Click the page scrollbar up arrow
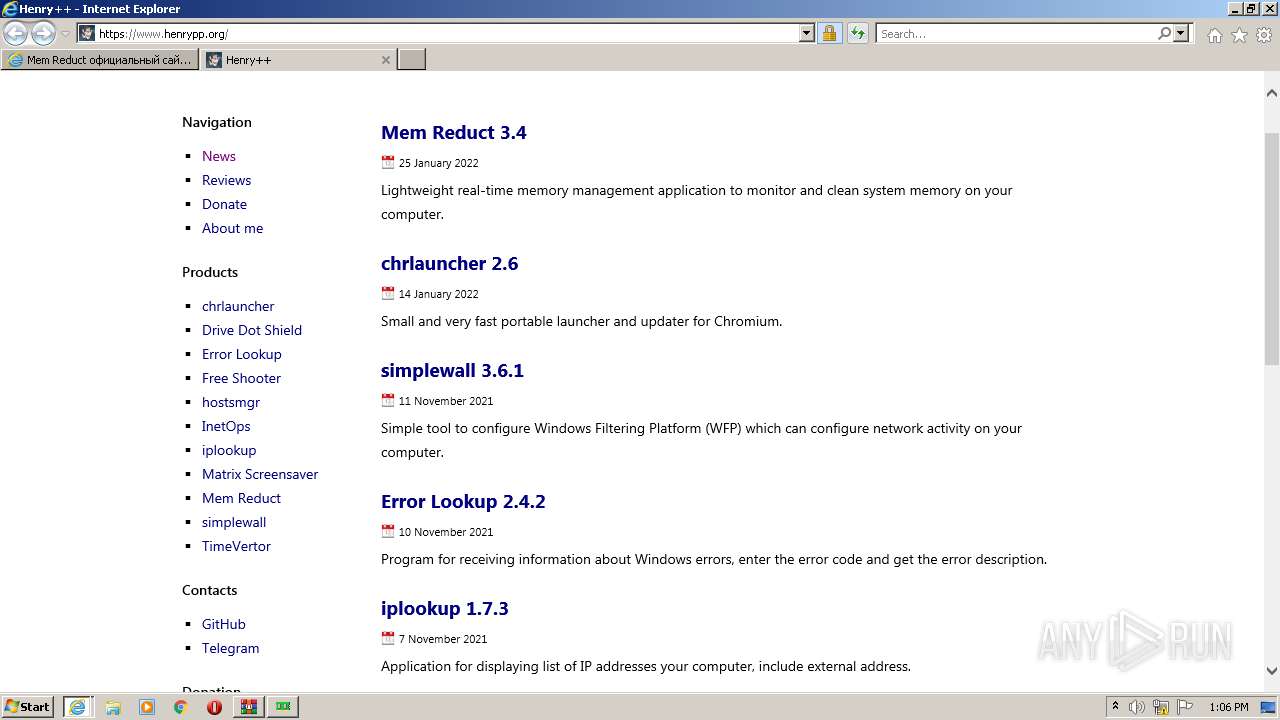 pos(1271,92)
